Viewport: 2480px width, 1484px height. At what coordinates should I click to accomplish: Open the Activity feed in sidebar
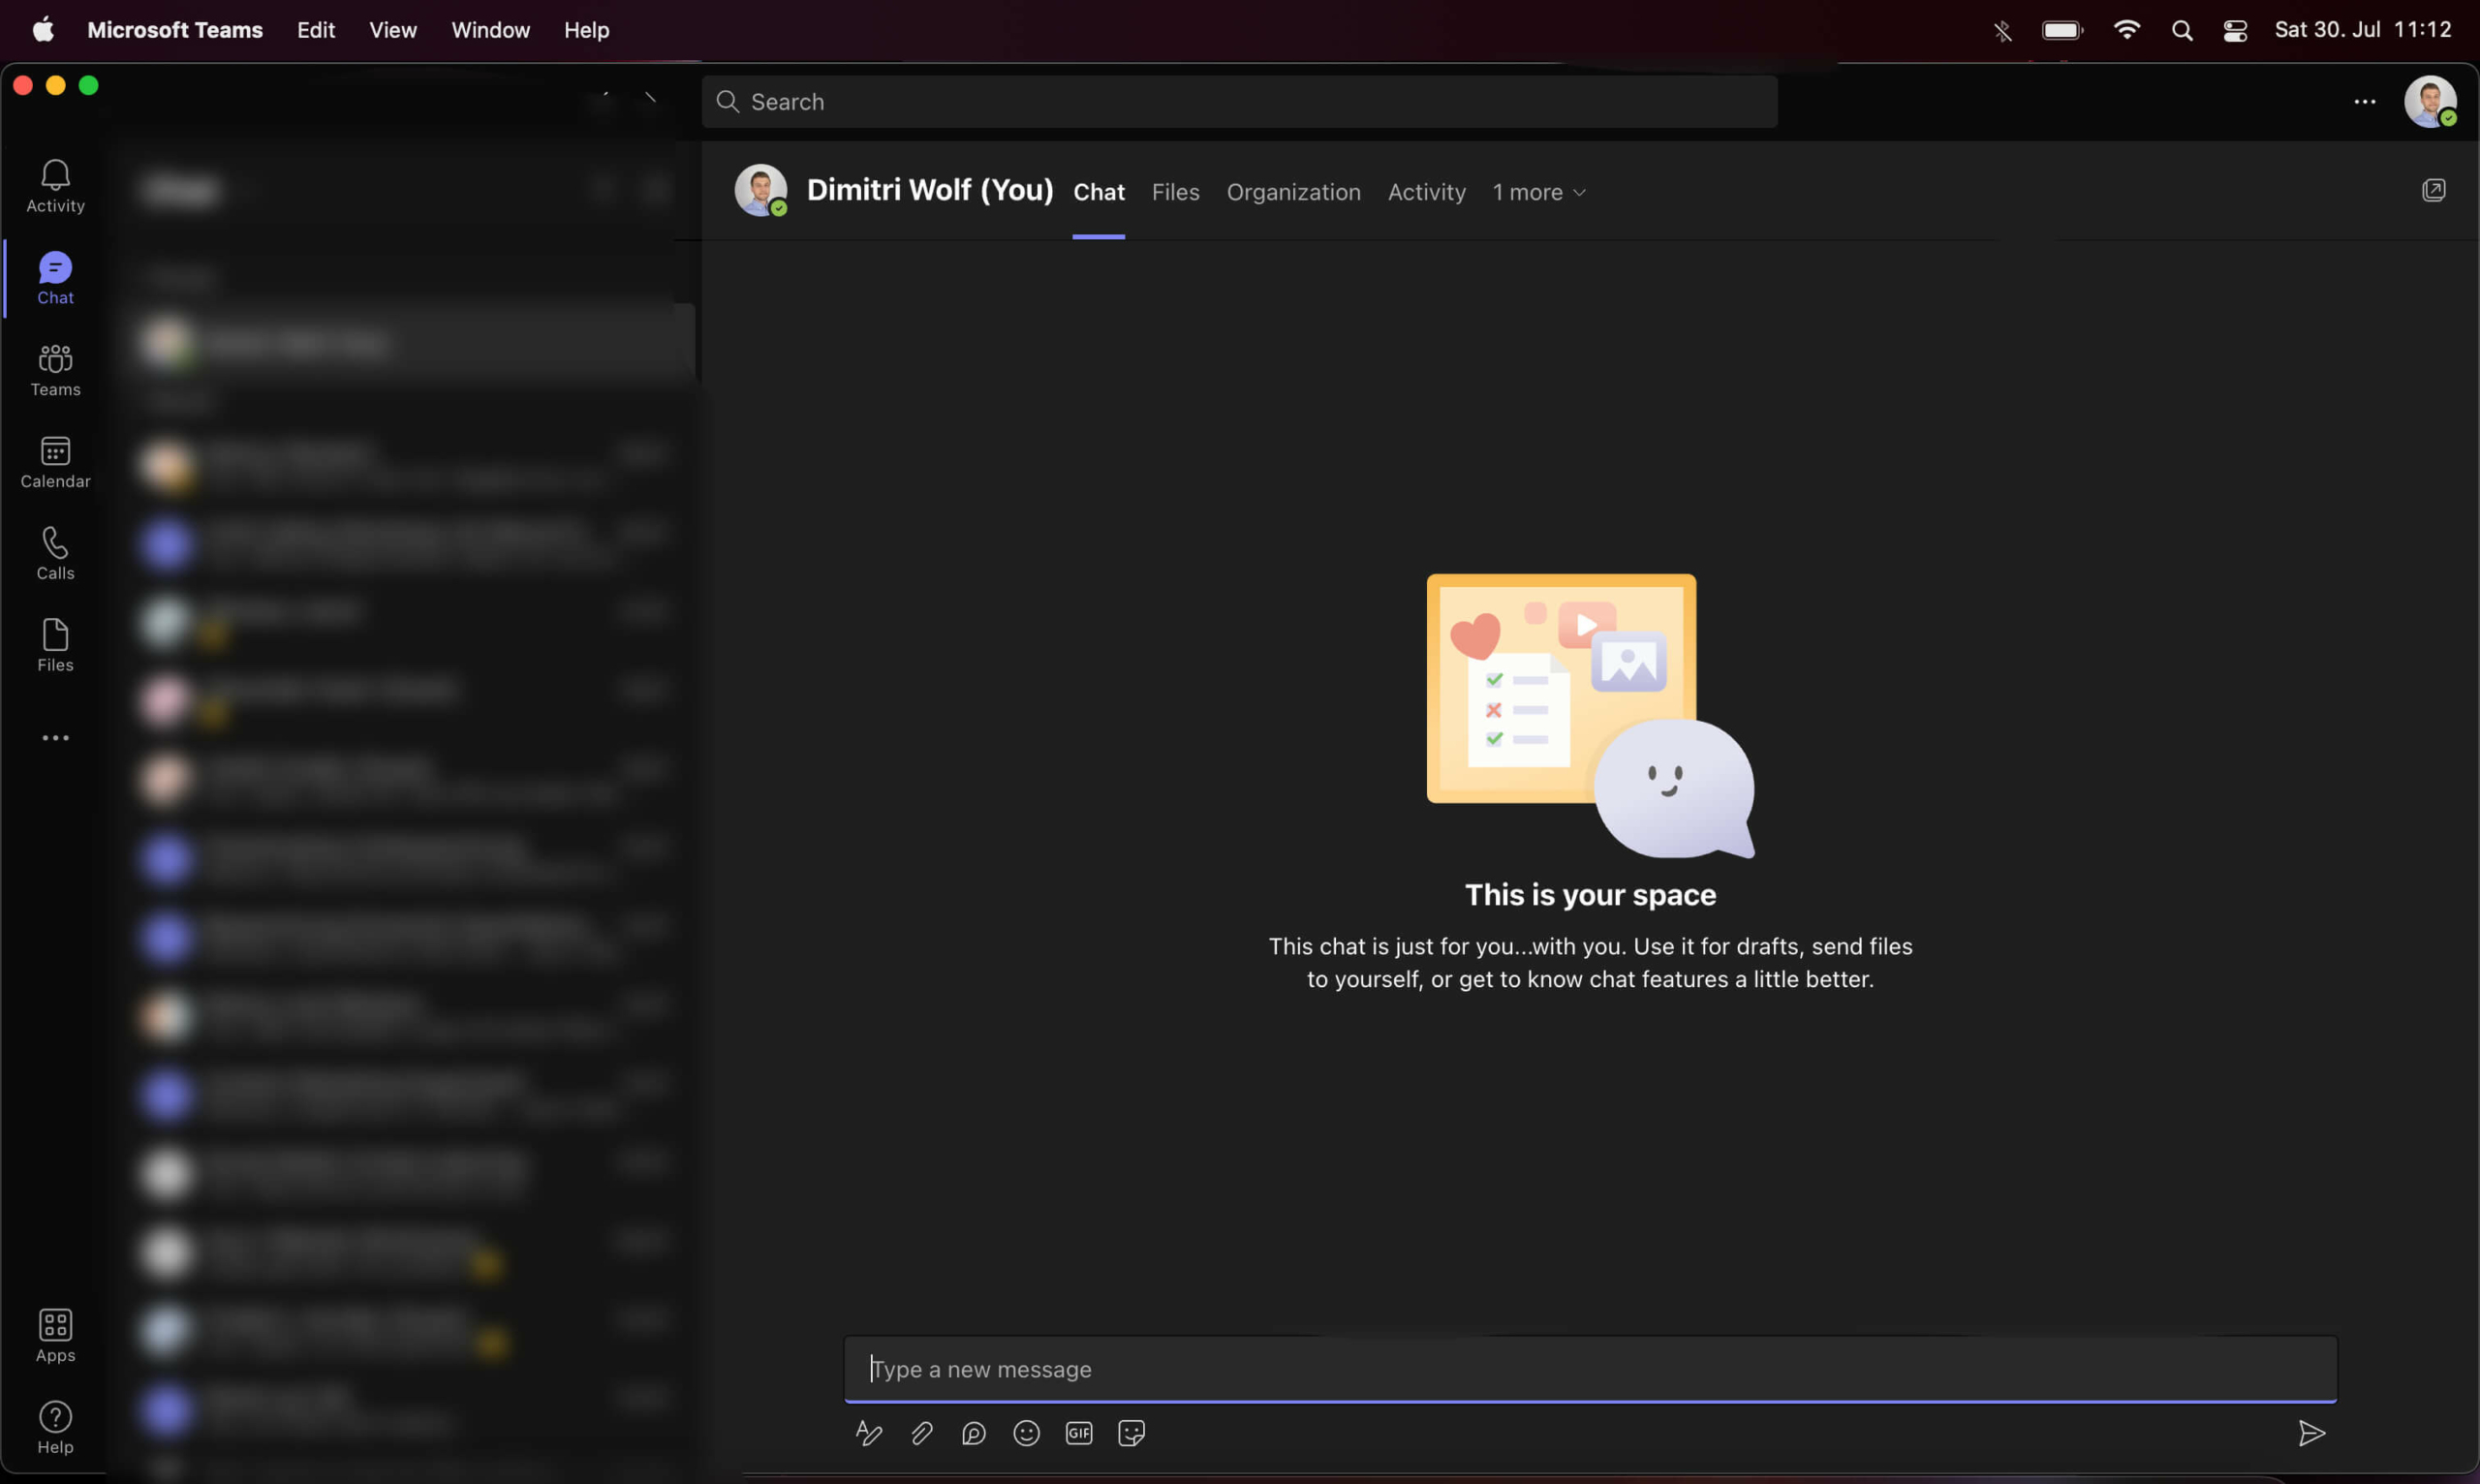pyautogui.click(x=55, y=186)
